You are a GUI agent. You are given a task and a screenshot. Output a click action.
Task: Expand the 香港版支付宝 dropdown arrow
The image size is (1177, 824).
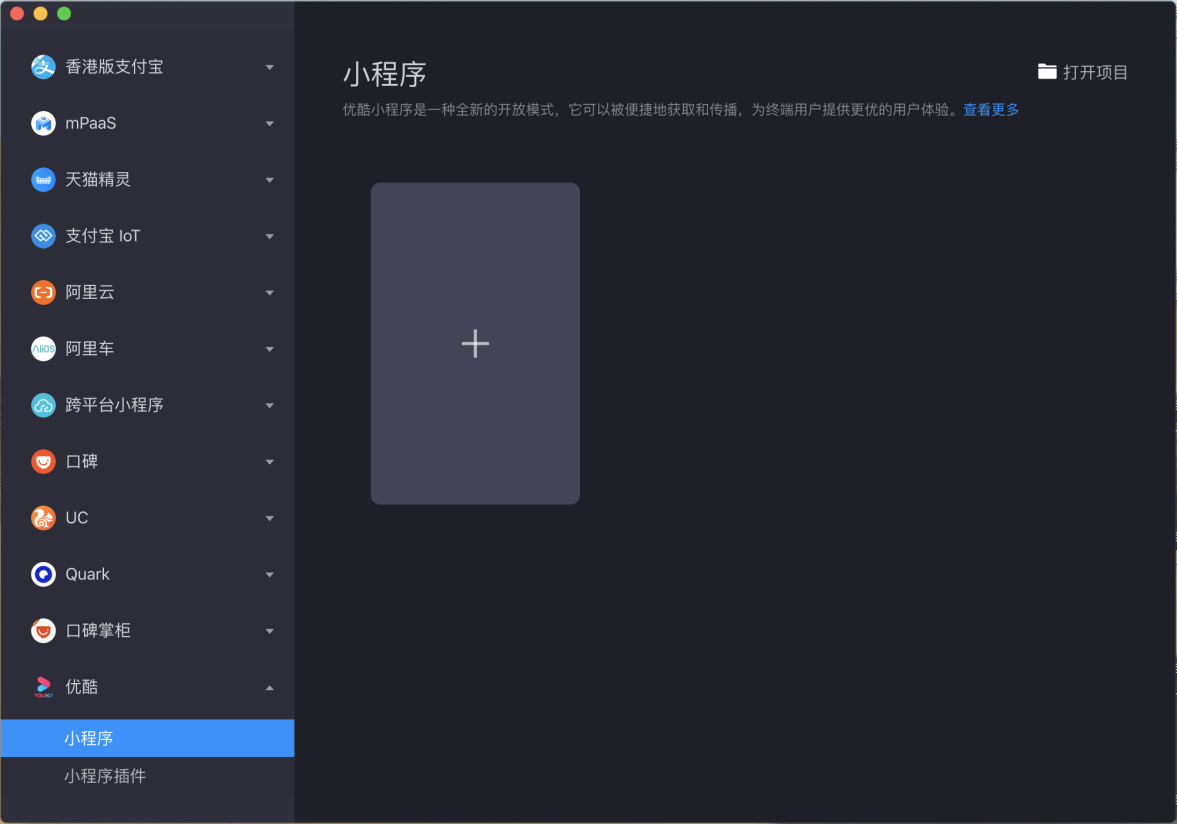point(269,68)
